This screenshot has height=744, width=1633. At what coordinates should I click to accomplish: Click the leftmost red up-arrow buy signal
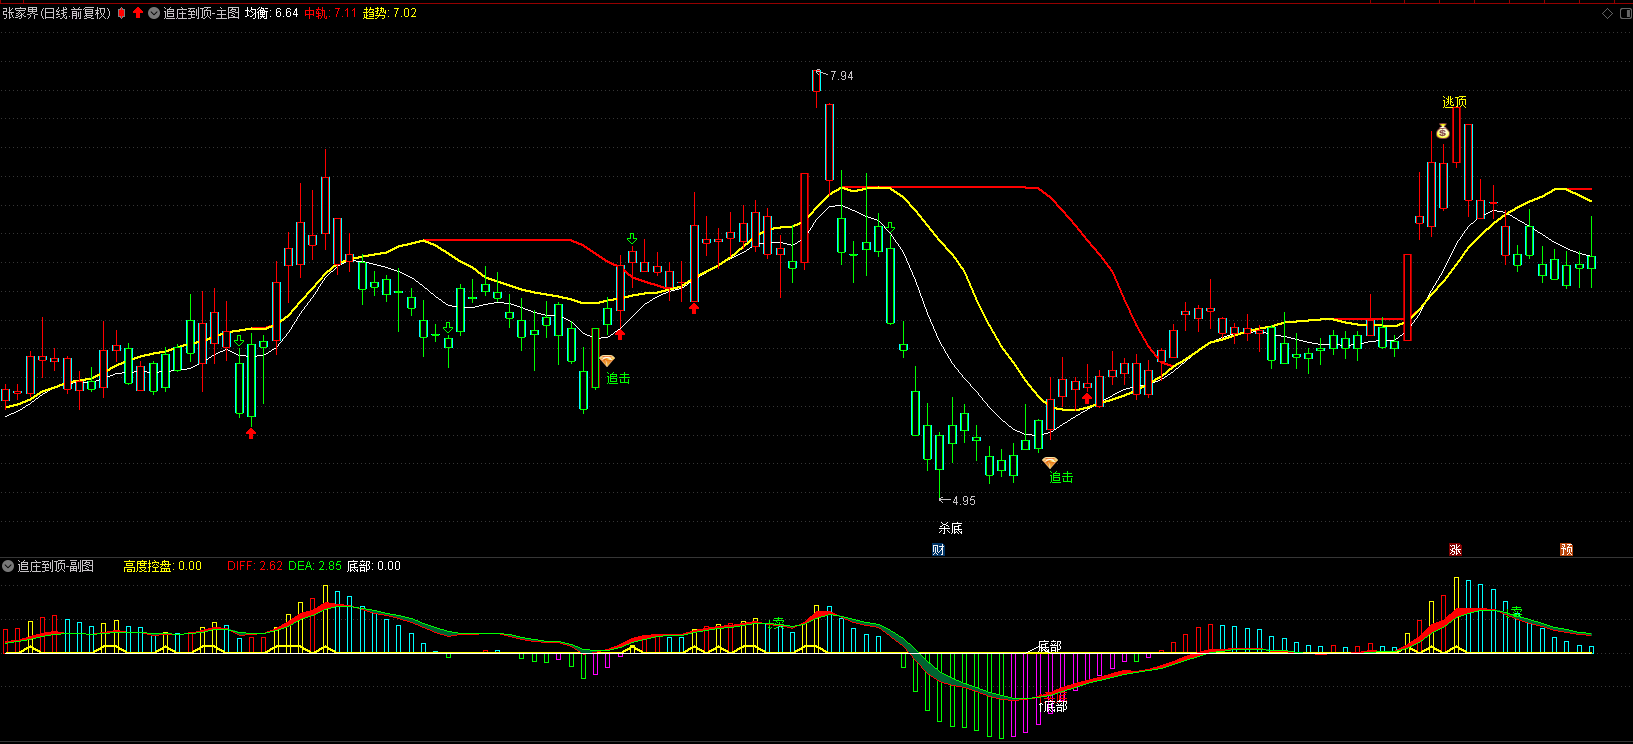251,433
